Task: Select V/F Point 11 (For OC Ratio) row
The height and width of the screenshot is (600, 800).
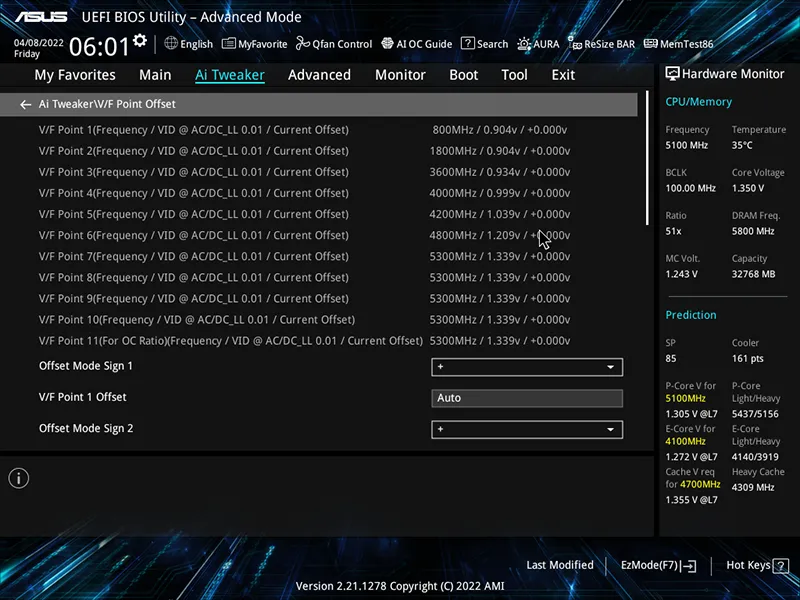Action: (304, 341)
